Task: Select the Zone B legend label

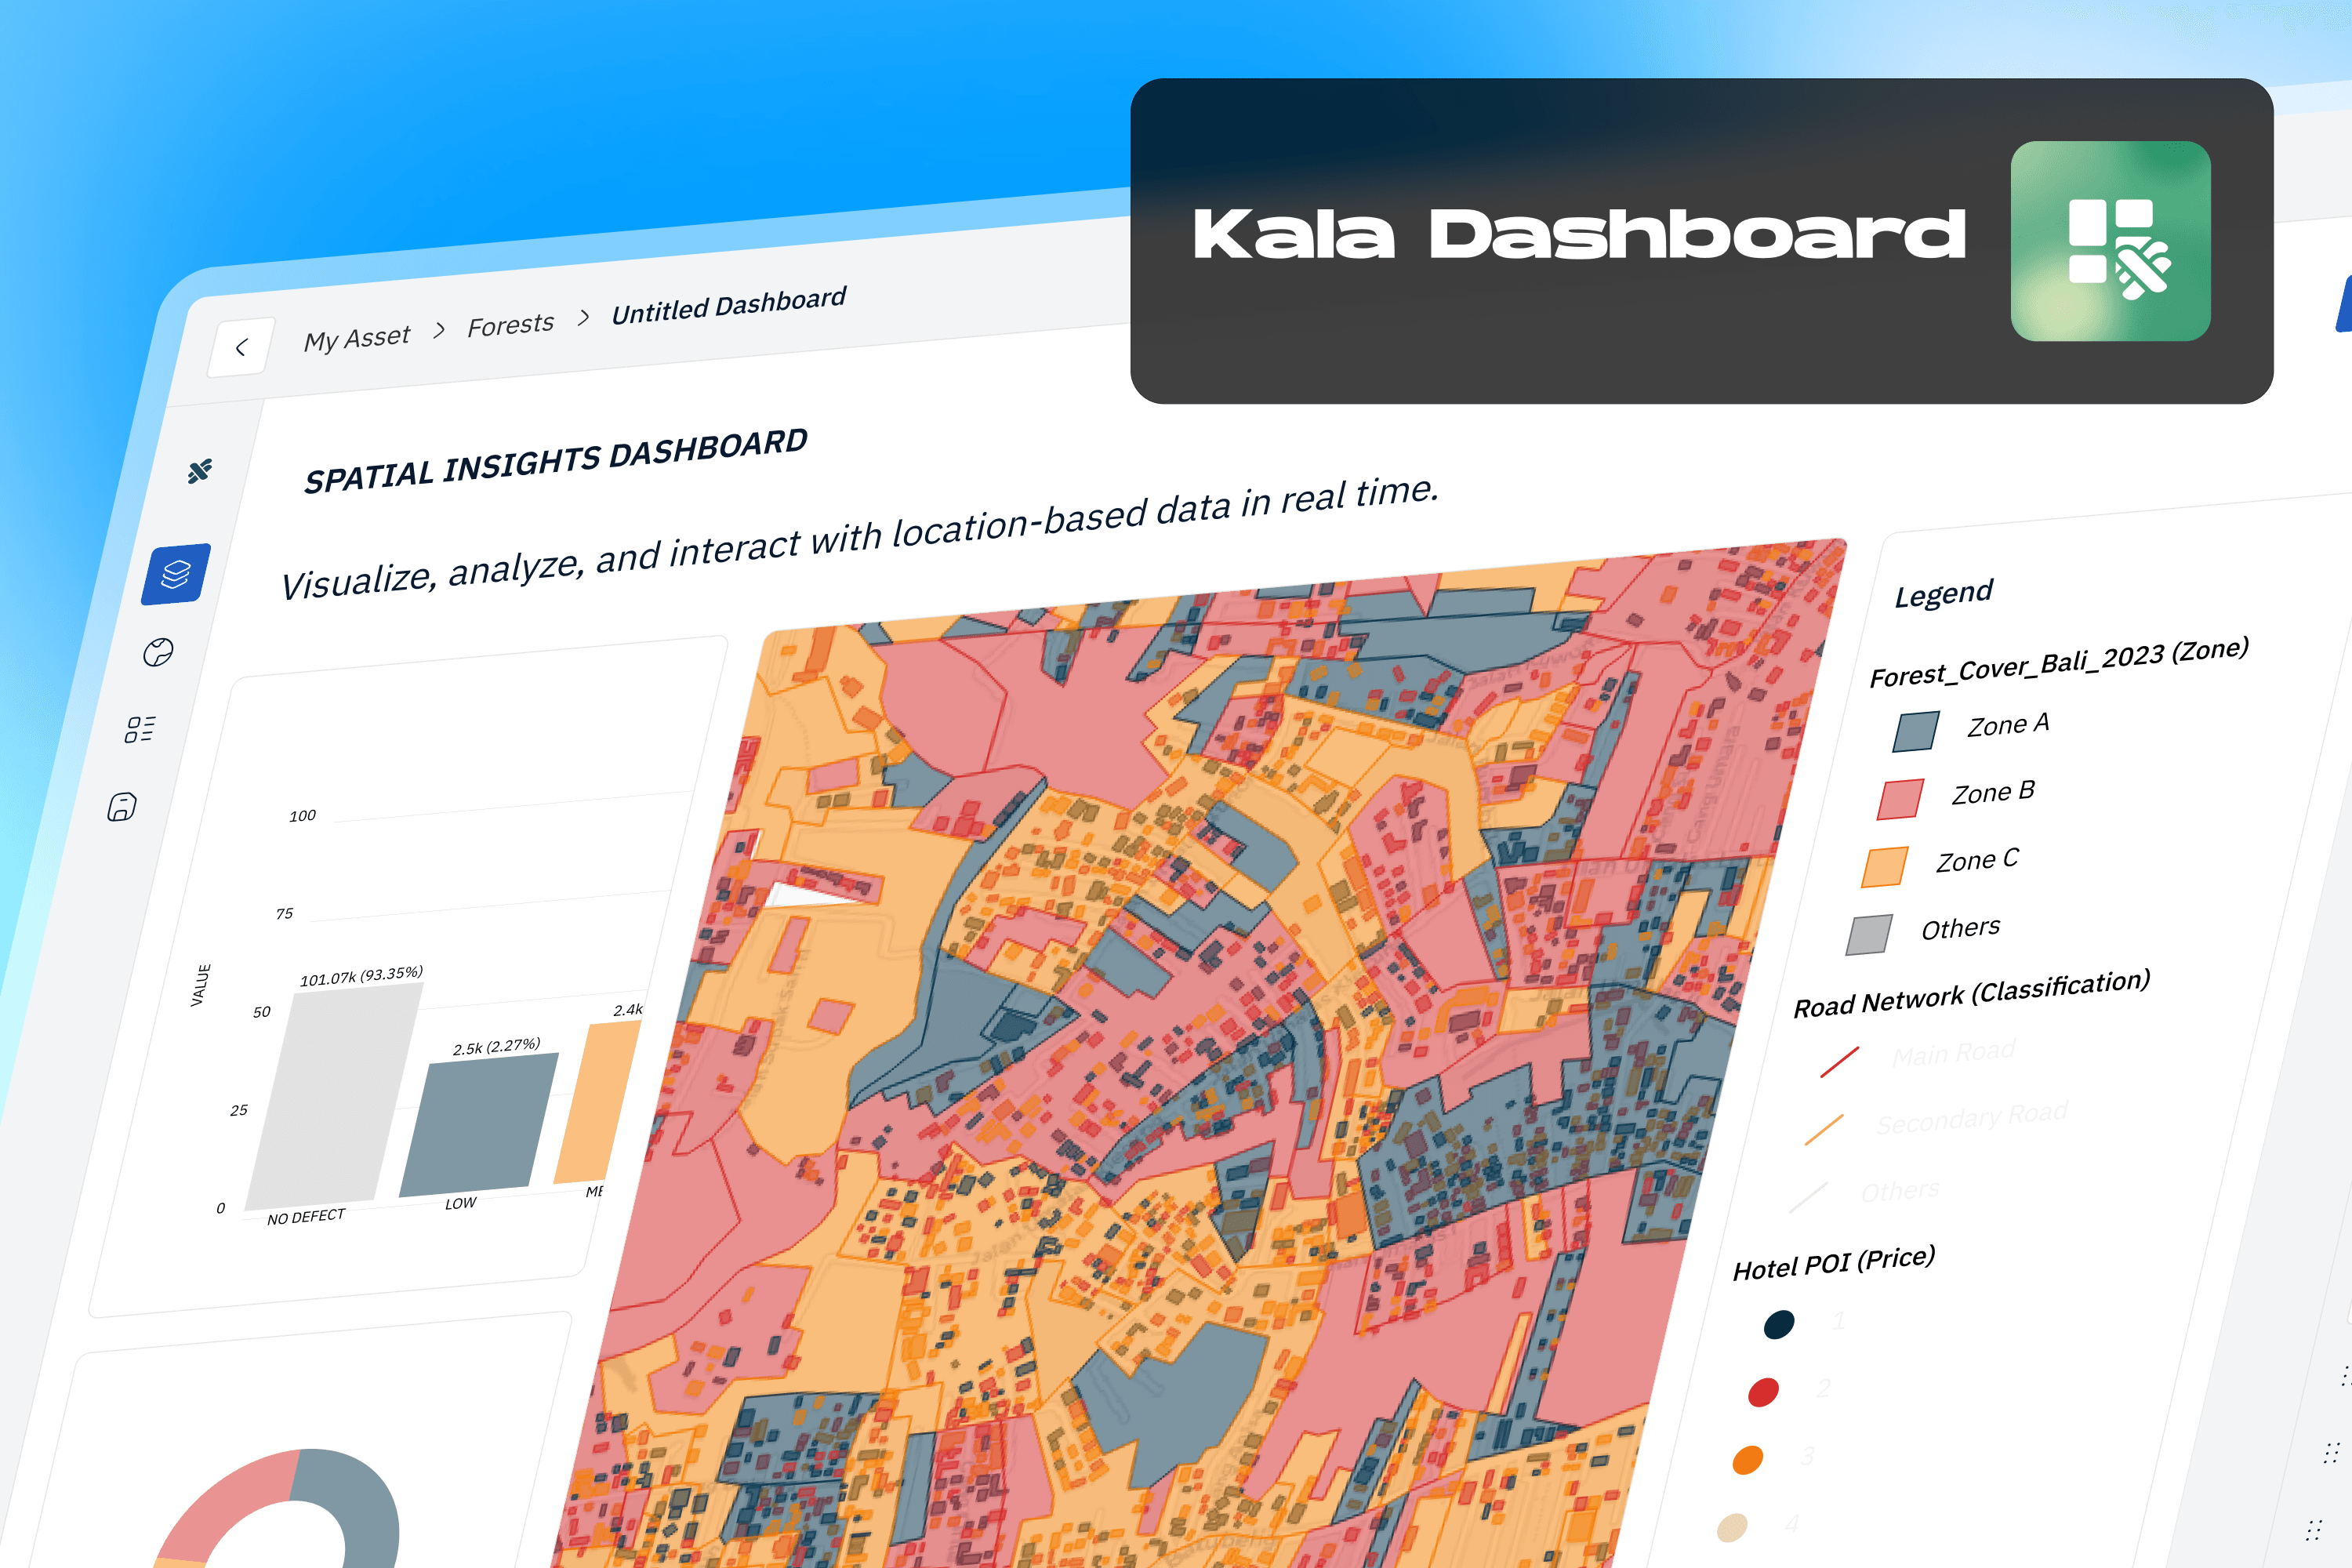Action: [x=1993, y=792]
